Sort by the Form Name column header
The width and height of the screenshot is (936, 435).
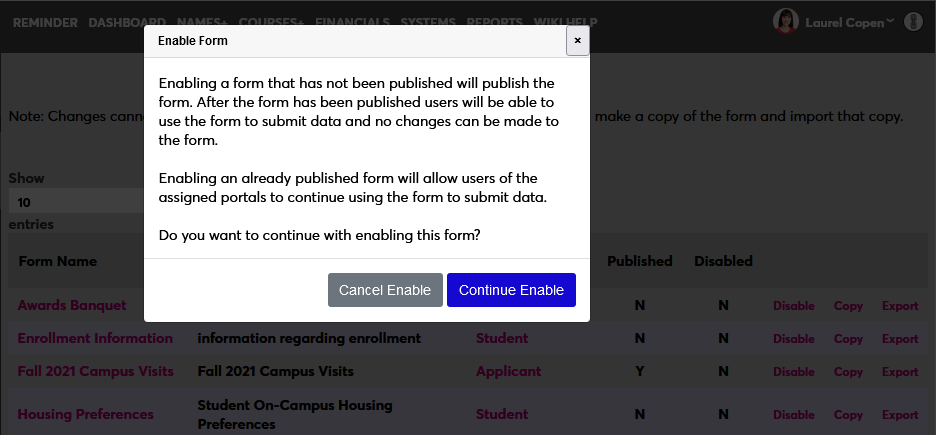[58, 261]
